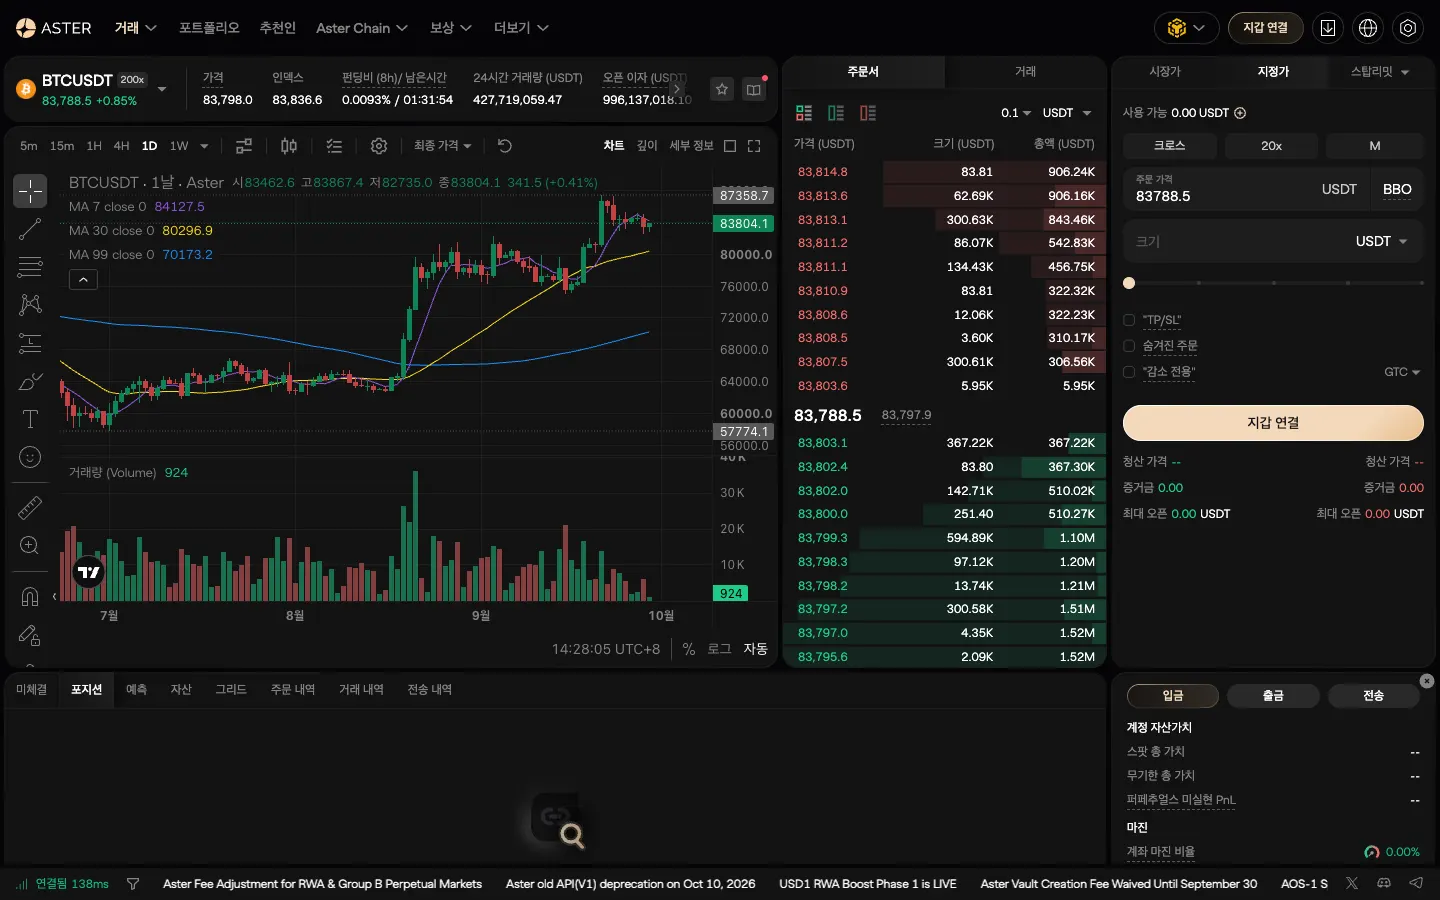Image resolution: width=1440 pixels, height=900 pixels.
Task: Click the order size slider handle
Action: [x=1129, y=283]
